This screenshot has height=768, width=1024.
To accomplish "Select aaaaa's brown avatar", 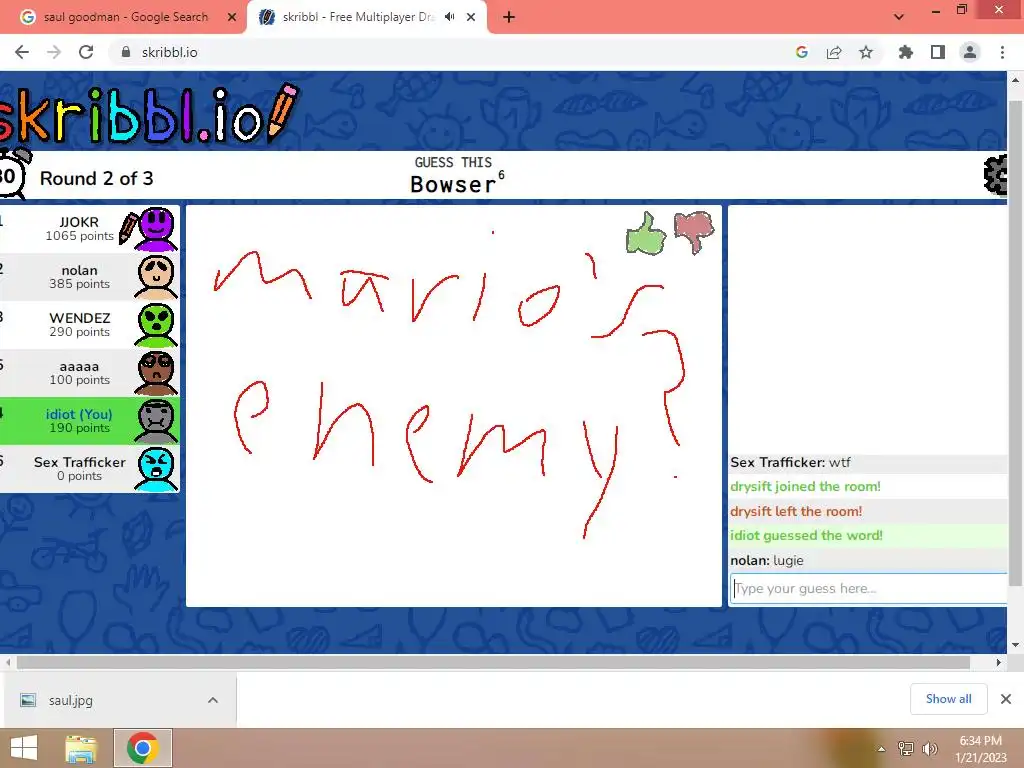I will point(156,373).
